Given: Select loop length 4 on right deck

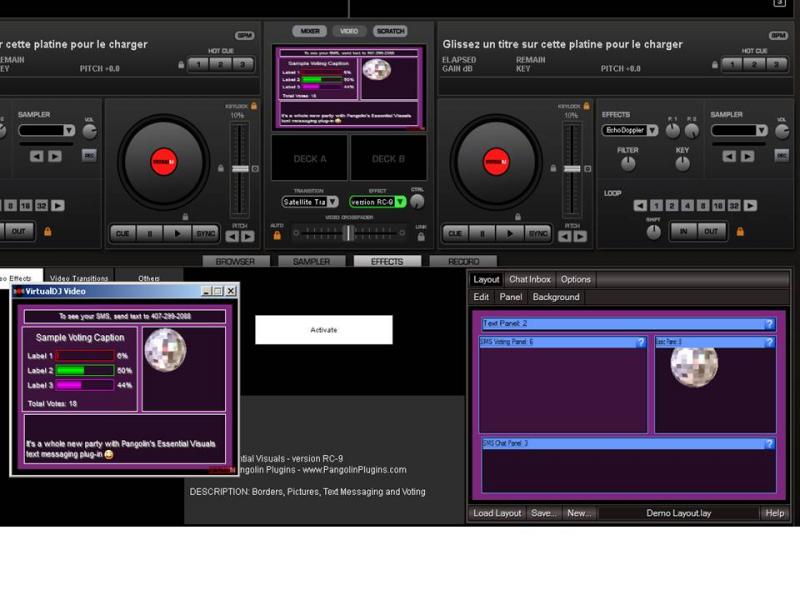Looking at the screenshot, I should [687, 206].
